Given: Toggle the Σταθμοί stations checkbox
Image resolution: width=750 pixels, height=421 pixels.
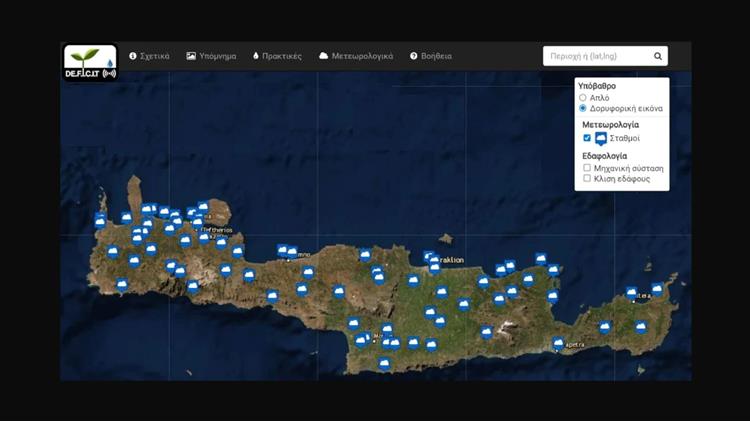Looking at the screenshot, I should pyautogui.click(x=587, y=138).
